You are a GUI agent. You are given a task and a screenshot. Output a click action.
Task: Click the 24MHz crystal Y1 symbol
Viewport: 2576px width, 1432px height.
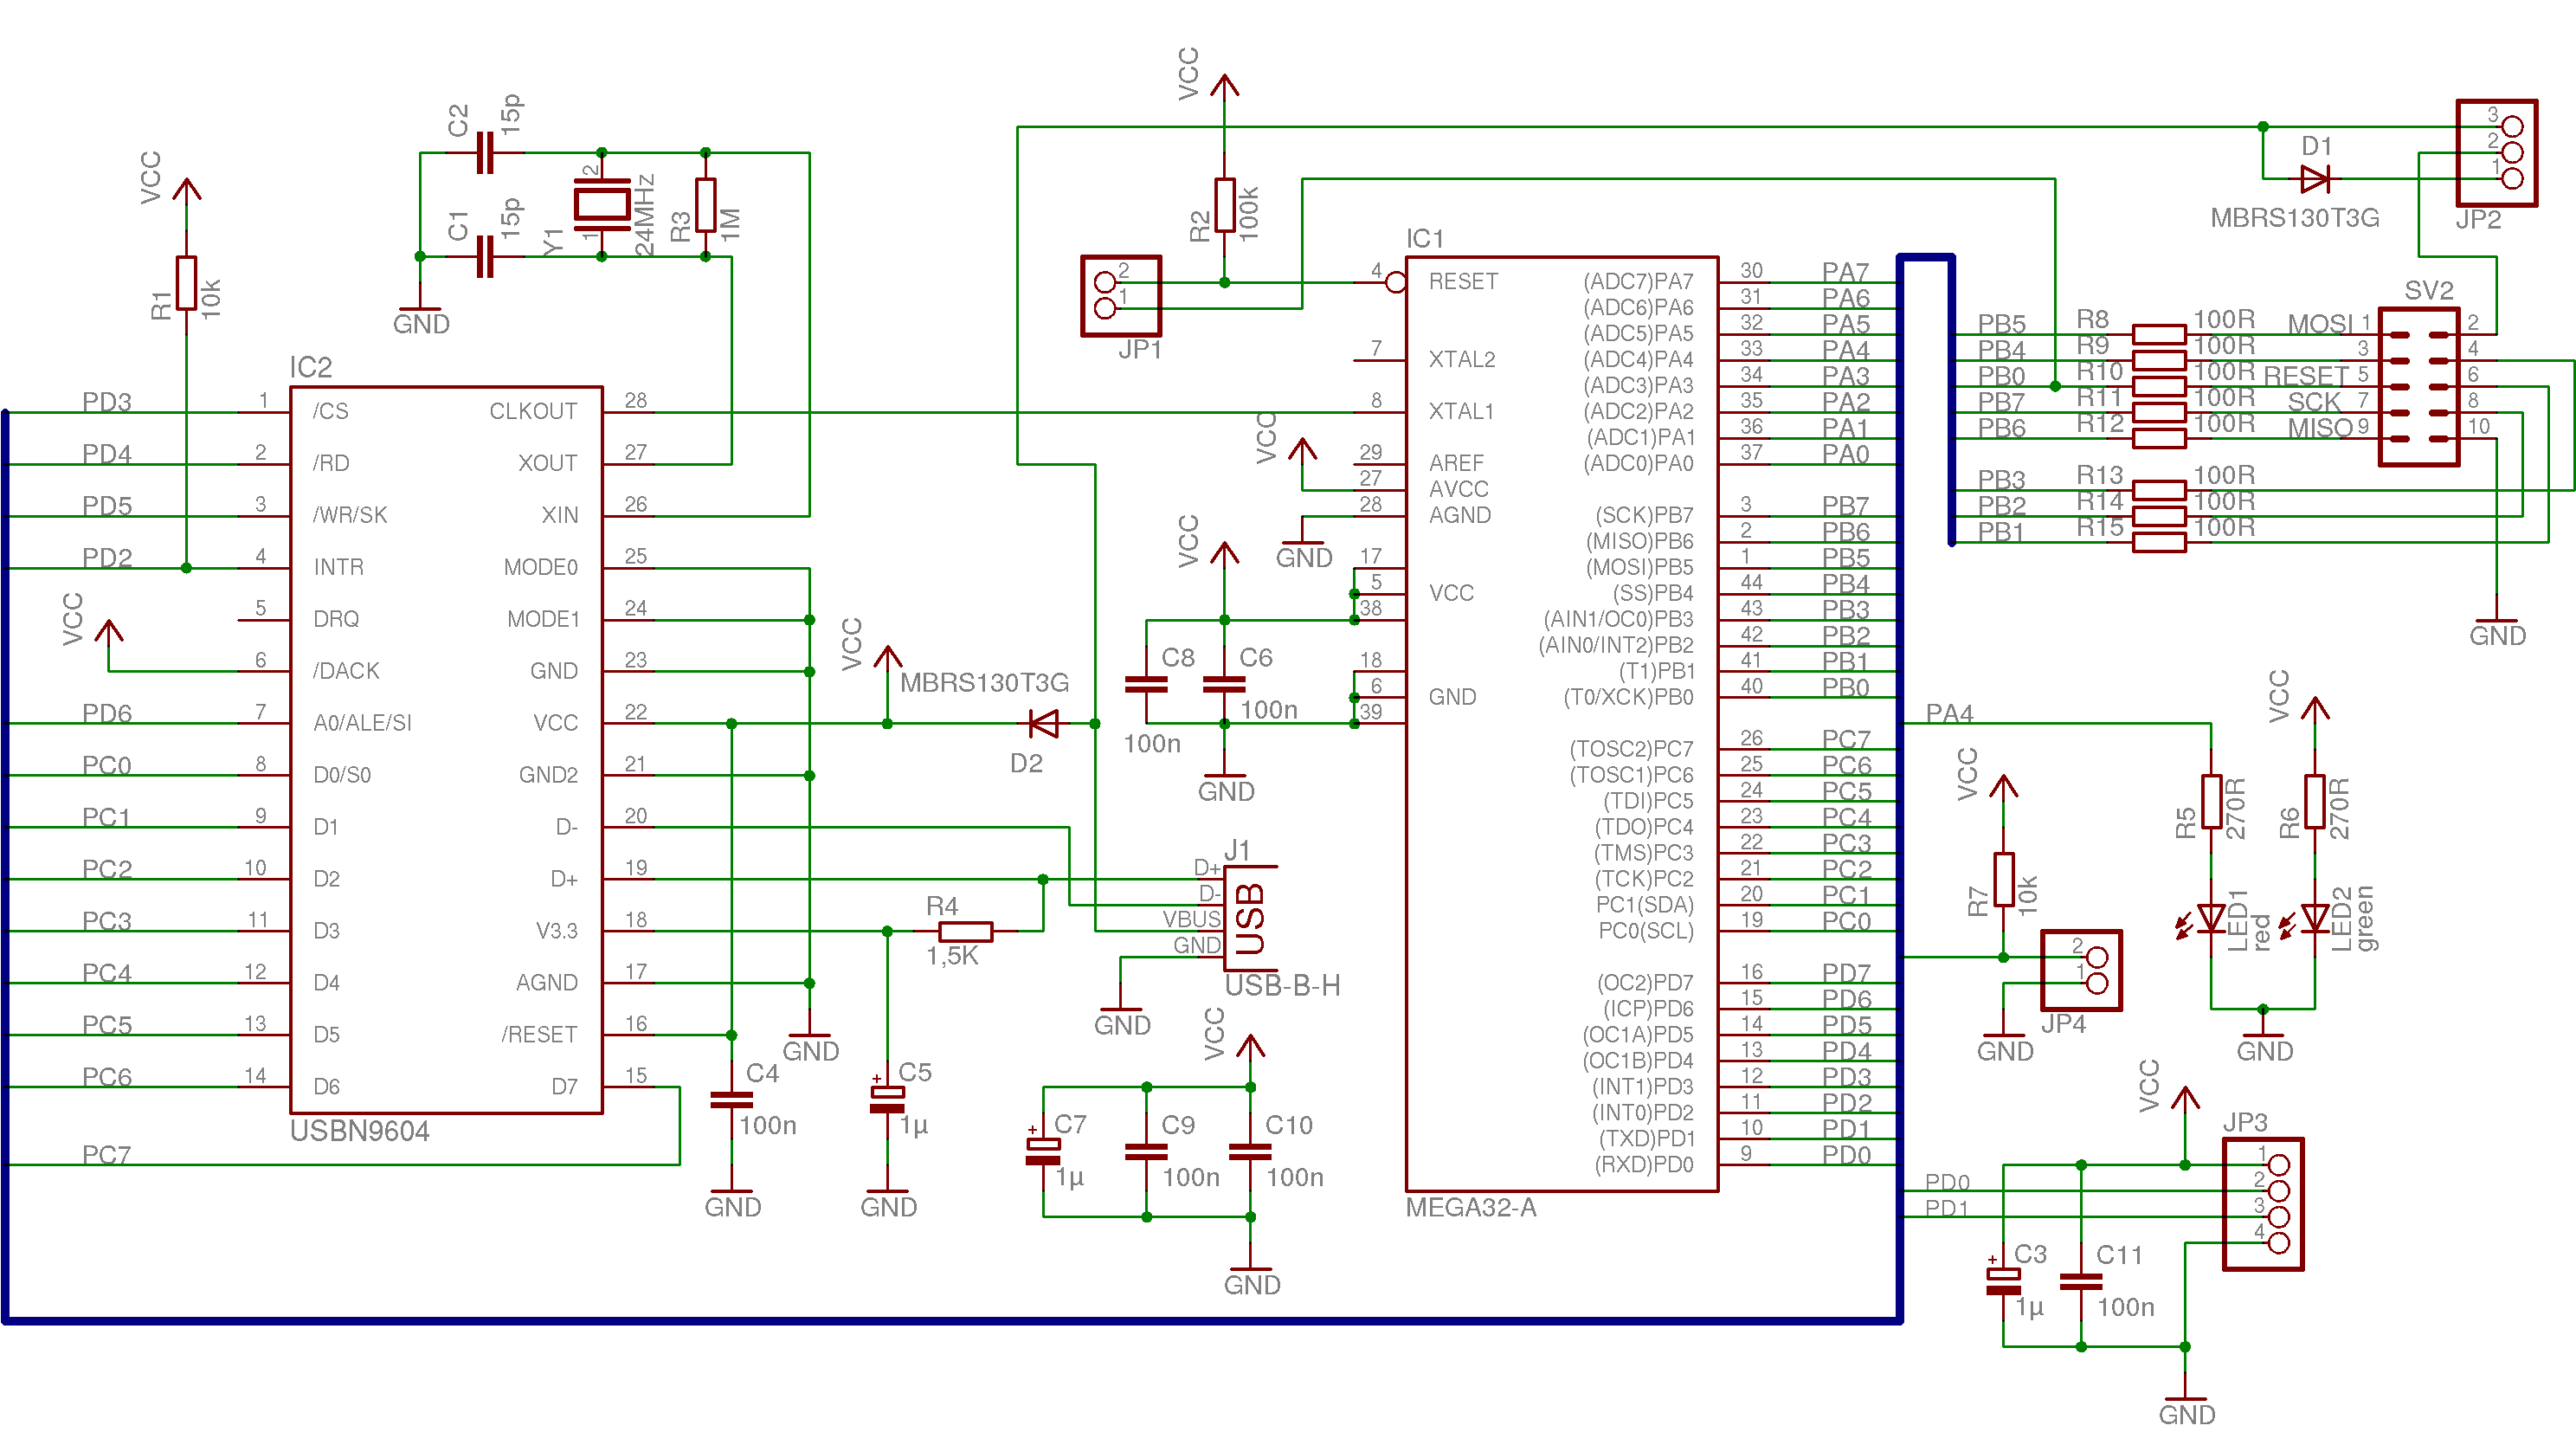pos(601,205)
